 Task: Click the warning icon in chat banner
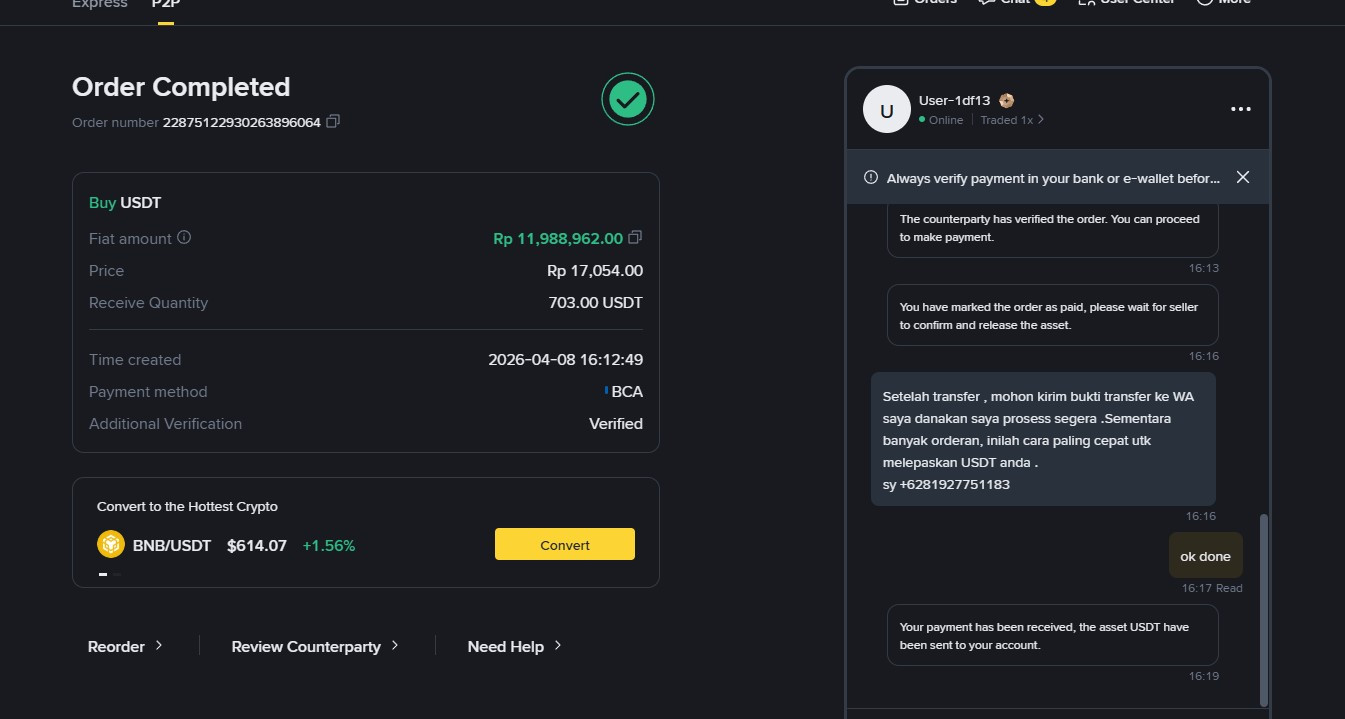coord(871,178)
